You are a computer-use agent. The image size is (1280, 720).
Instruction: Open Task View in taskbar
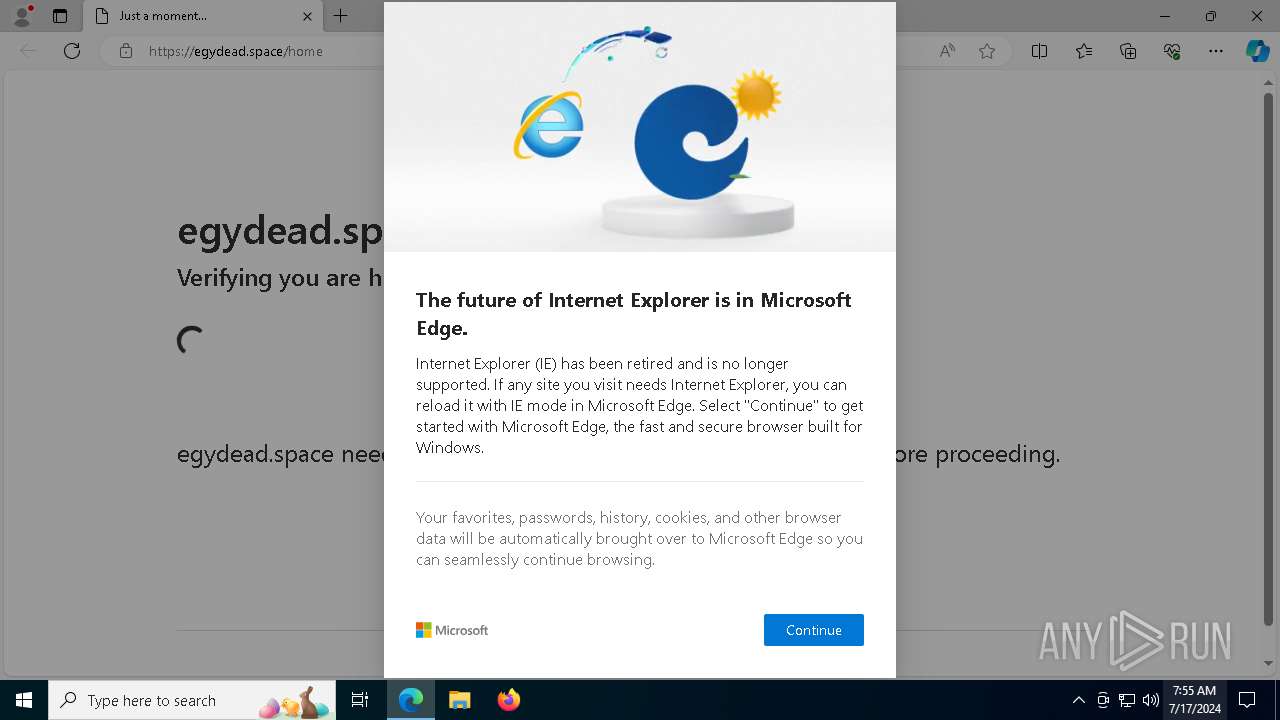click(360, 700)
